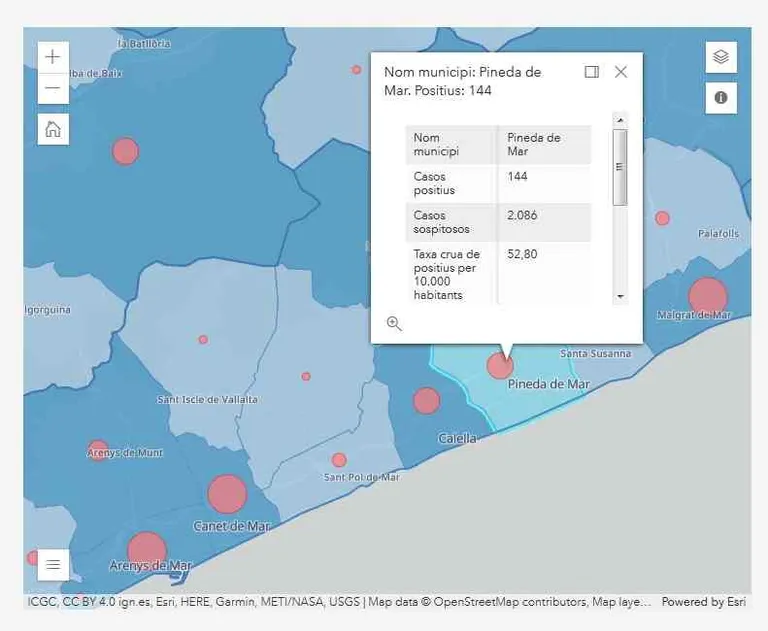
Task: Click the value 52,80 in popup
Action: click(522, 254)
